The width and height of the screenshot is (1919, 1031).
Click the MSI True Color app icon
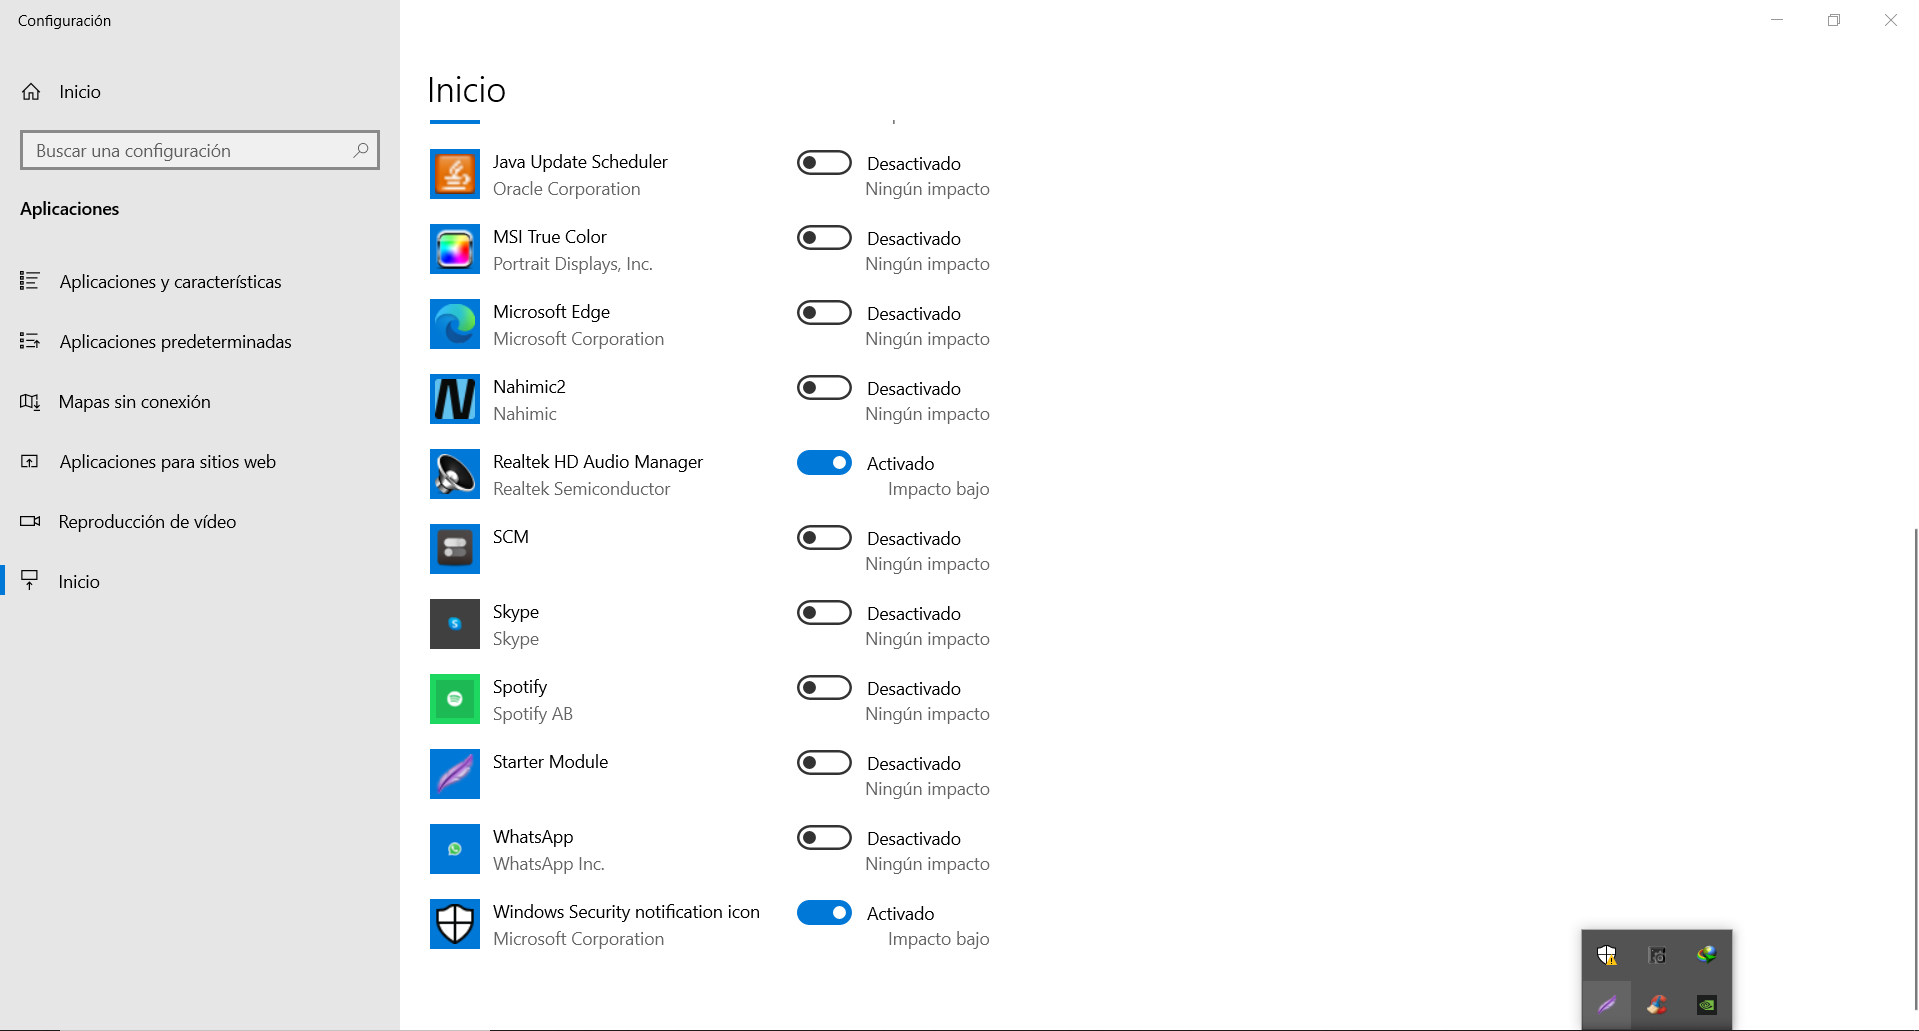click(x=455, y=249)
